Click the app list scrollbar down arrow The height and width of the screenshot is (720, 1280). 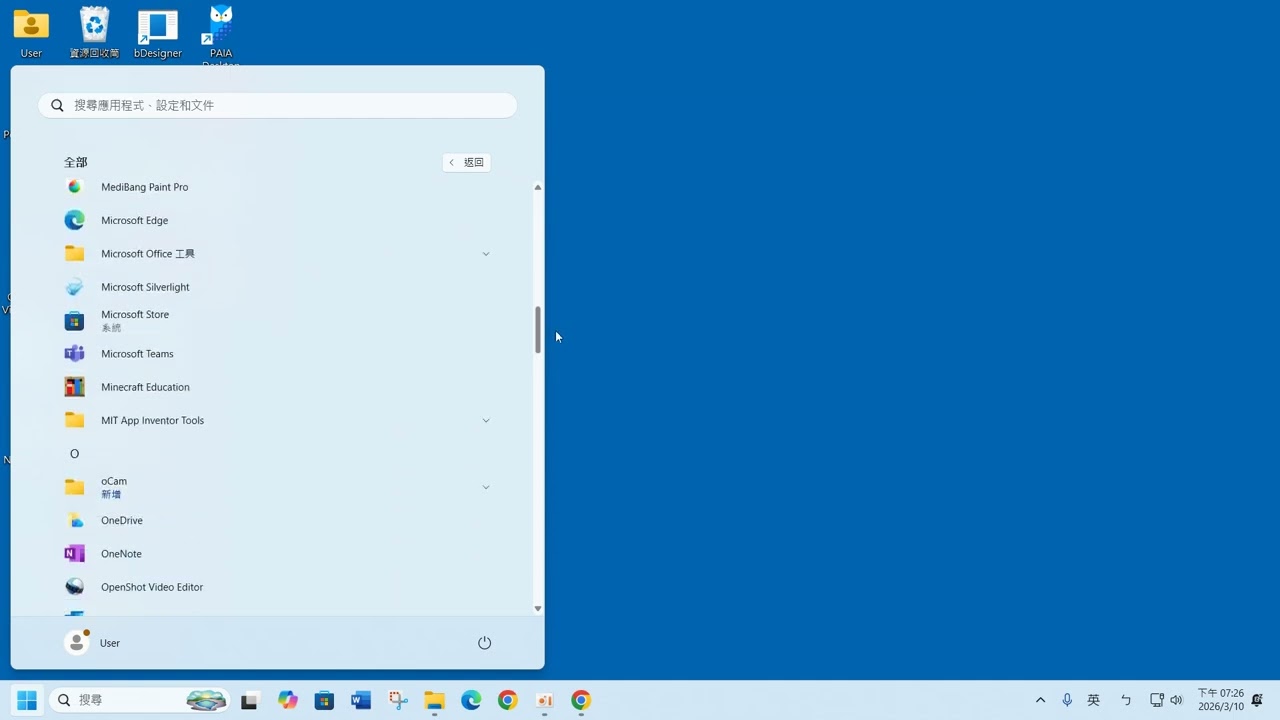click(x=538, y=608)
